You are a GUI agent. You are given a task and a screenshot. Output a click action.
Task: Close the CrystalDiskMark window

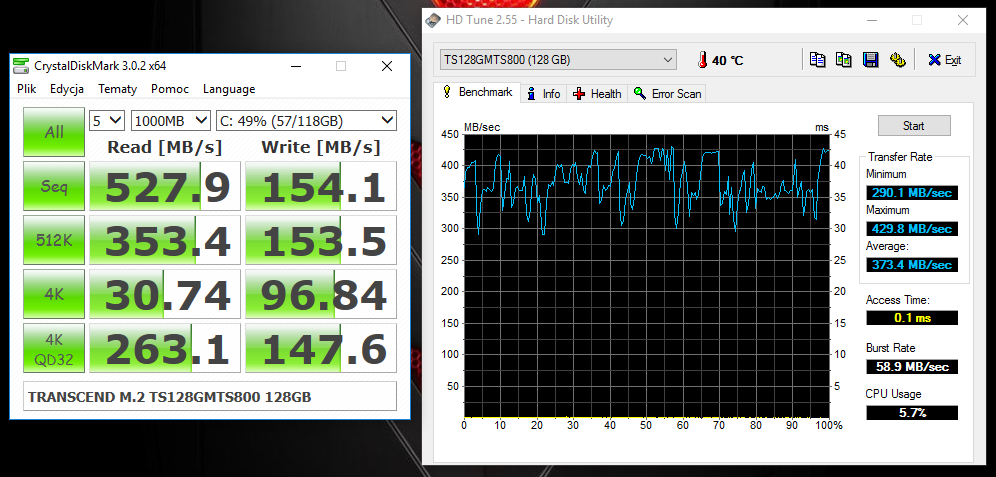386,66
